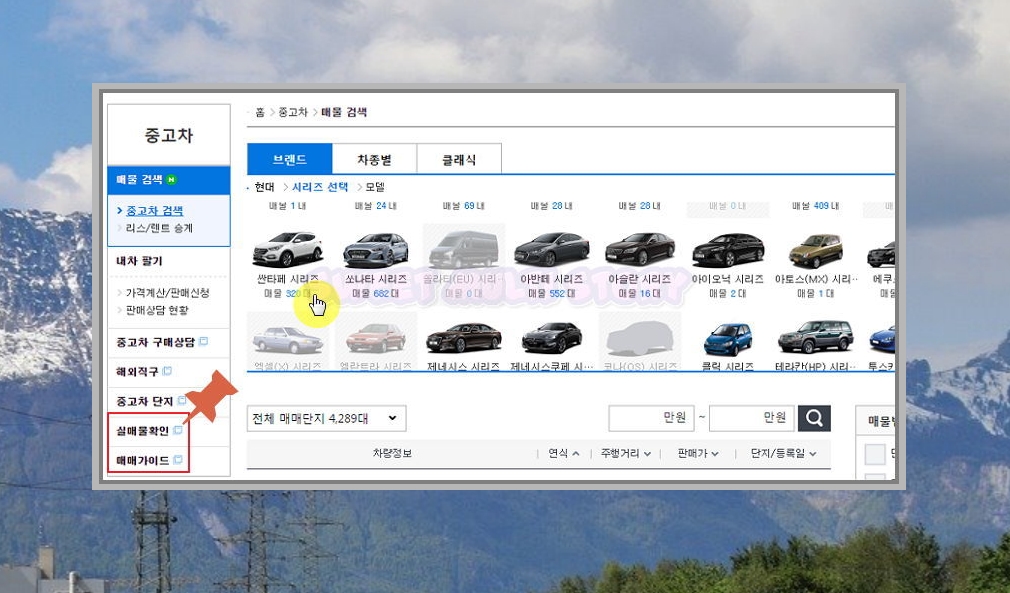Choose the 제네시스 시리즈 car image
The height and width of the screenshot is (593, 1010).
[x=464, y=338]
